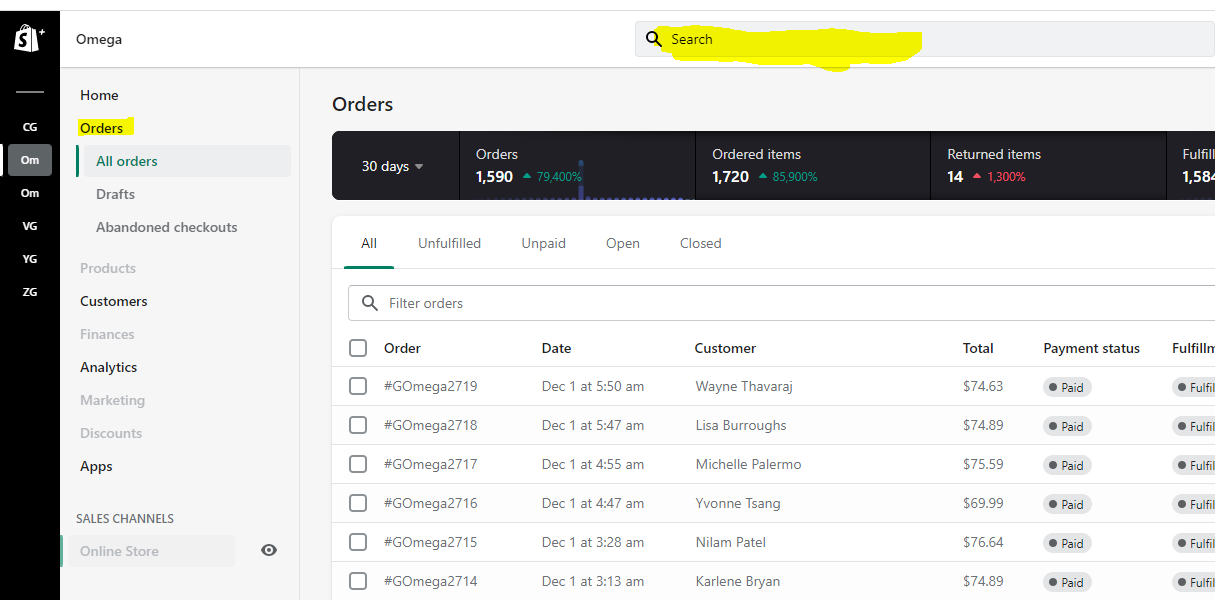Click the magnifier icon in Search bar

(654, 39)
